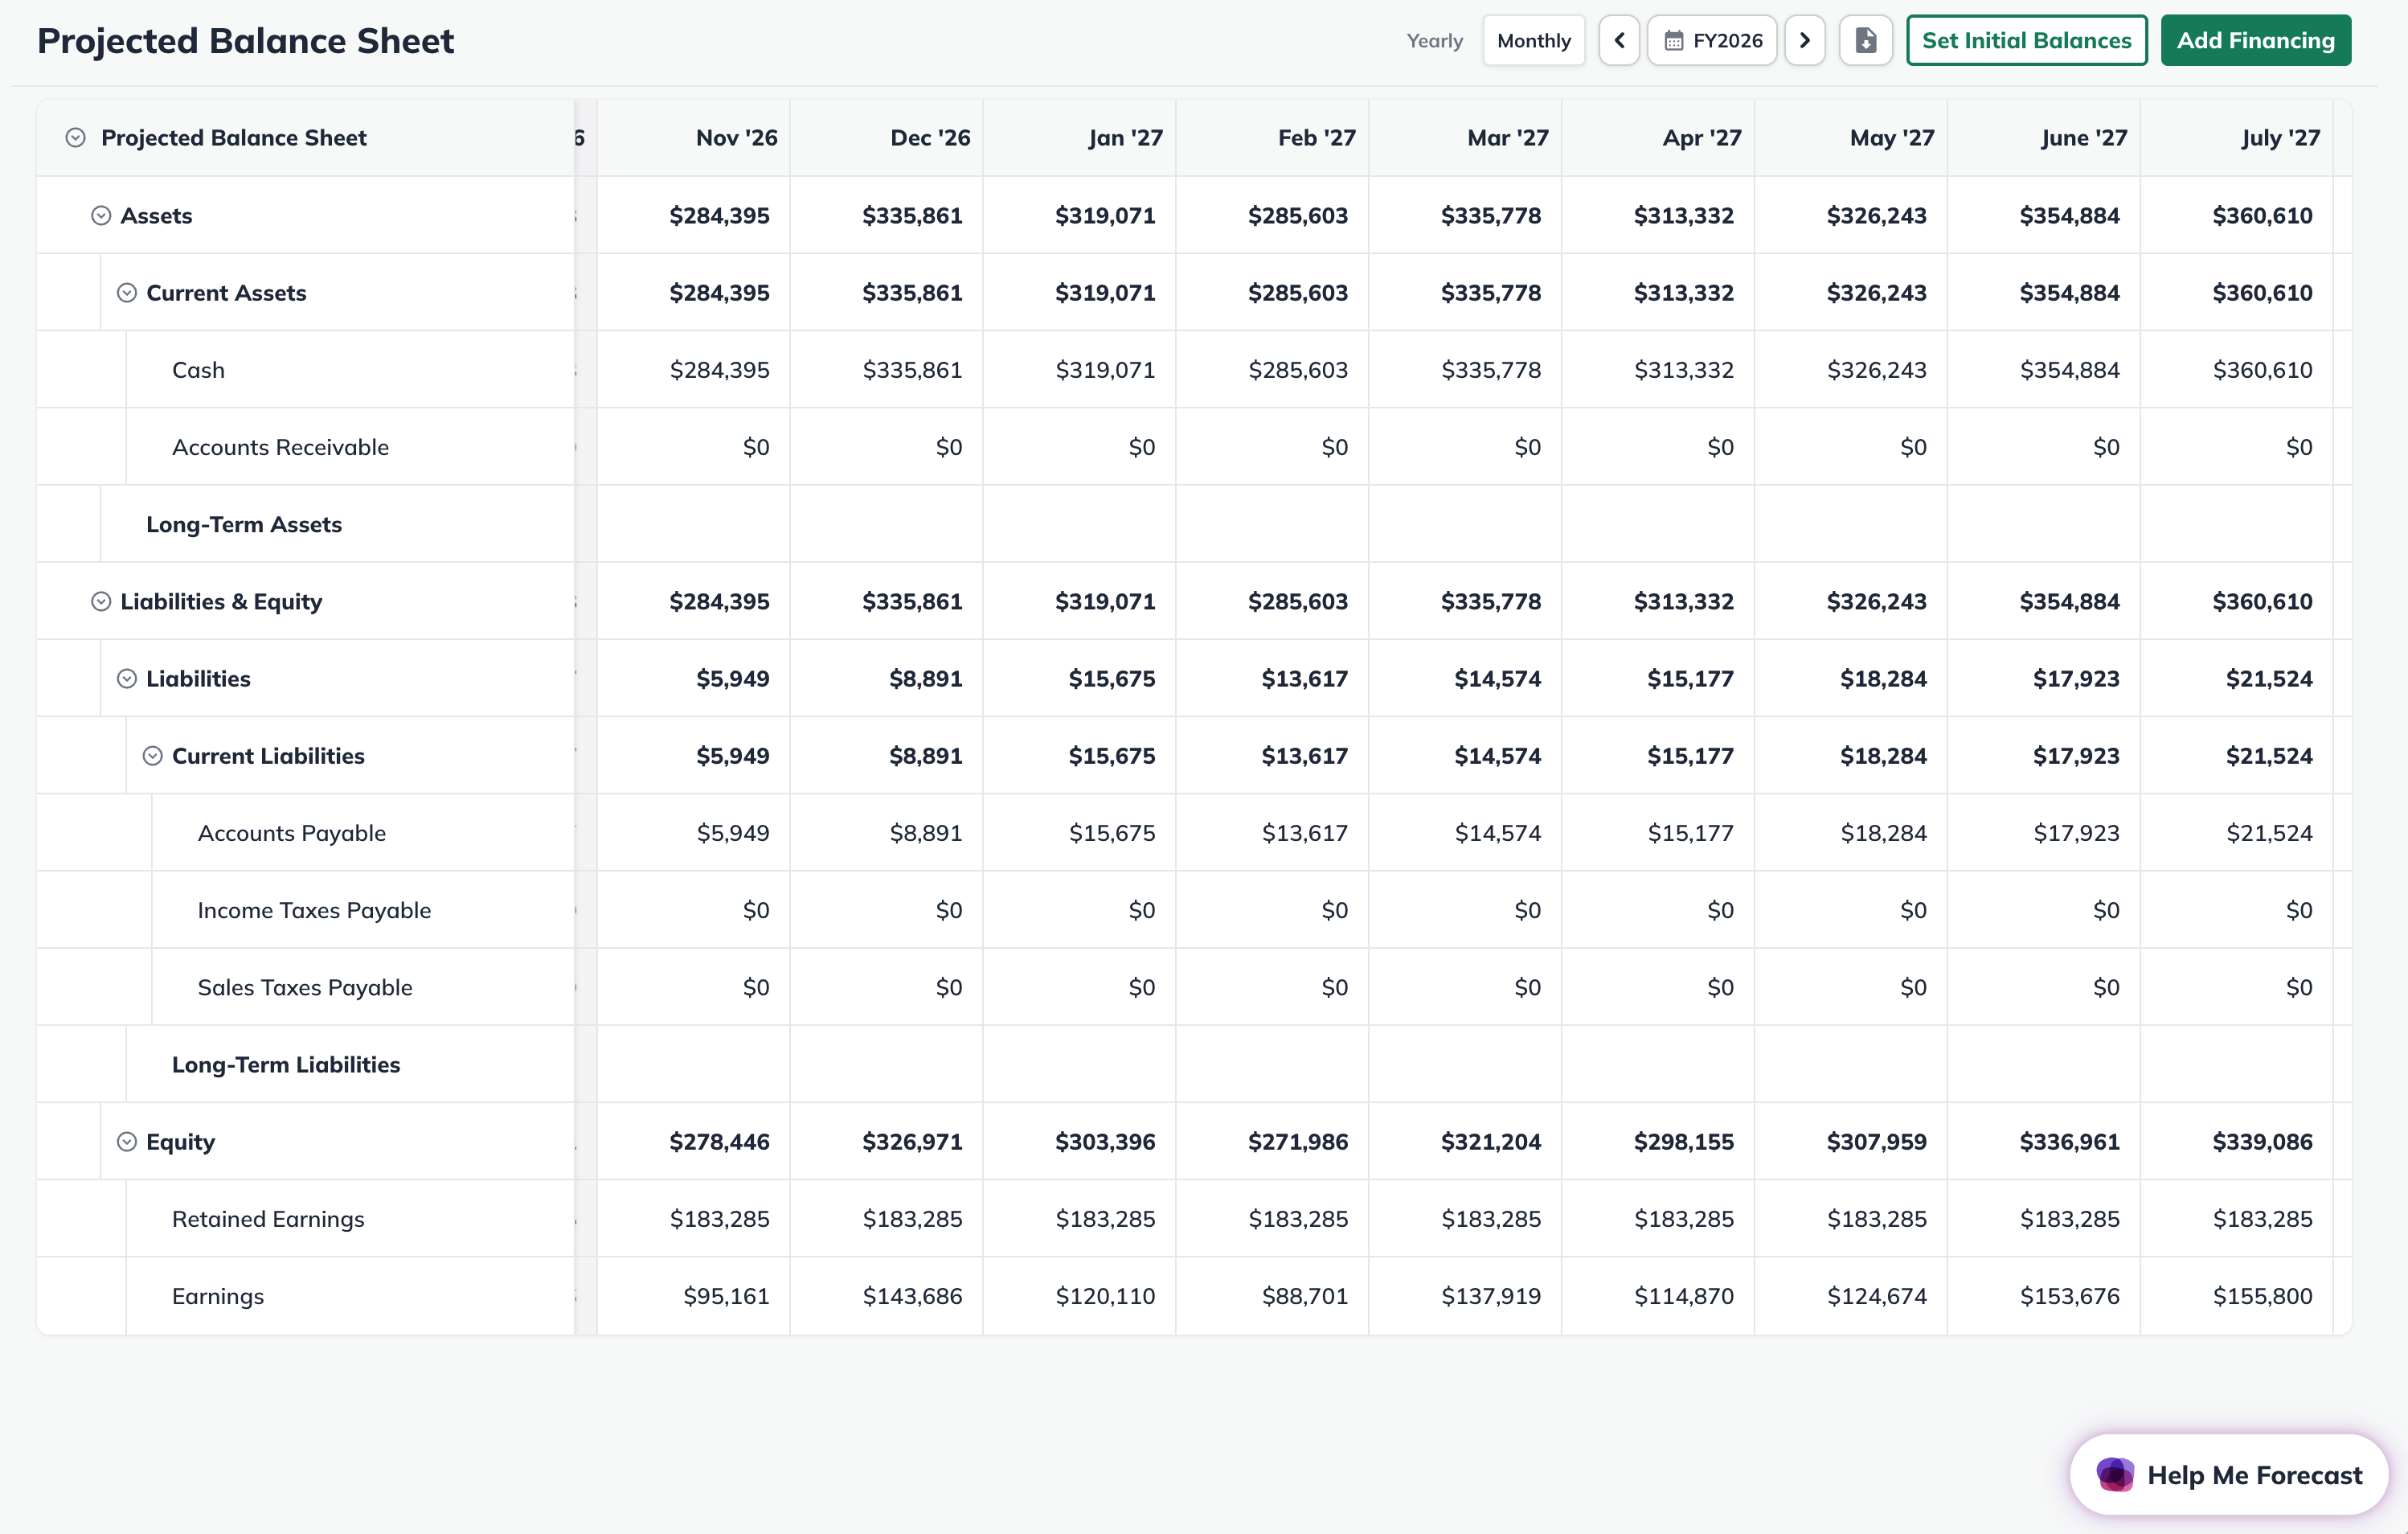Click the Projected Balance Sheet page title
This screenshot has width=2408, height=1534.
pyautogui.click(x=245, y=41)
